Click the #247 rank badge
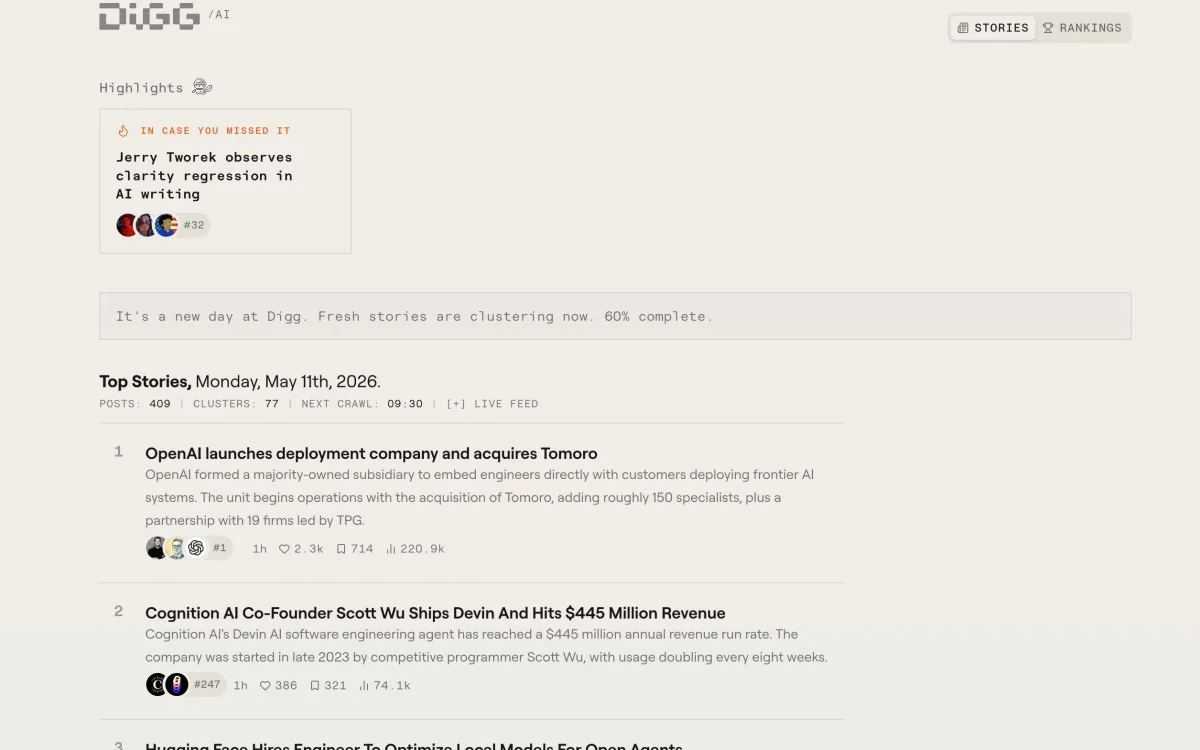Screen dimensions: 1200x750 [207, 685]
